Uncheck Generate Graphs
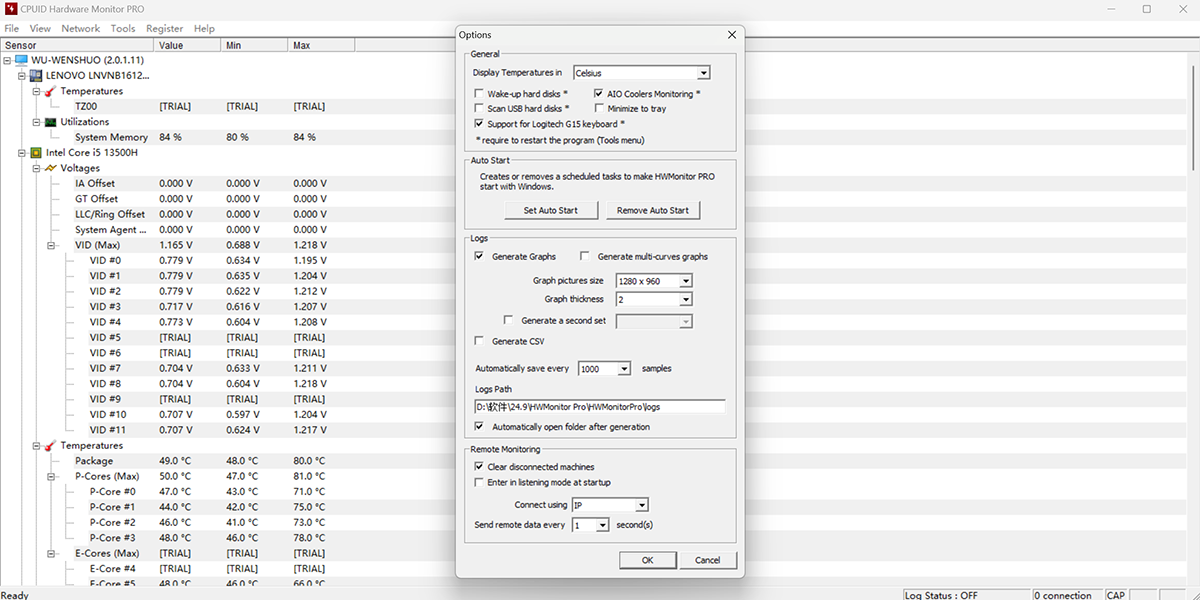 click(479, 257)
